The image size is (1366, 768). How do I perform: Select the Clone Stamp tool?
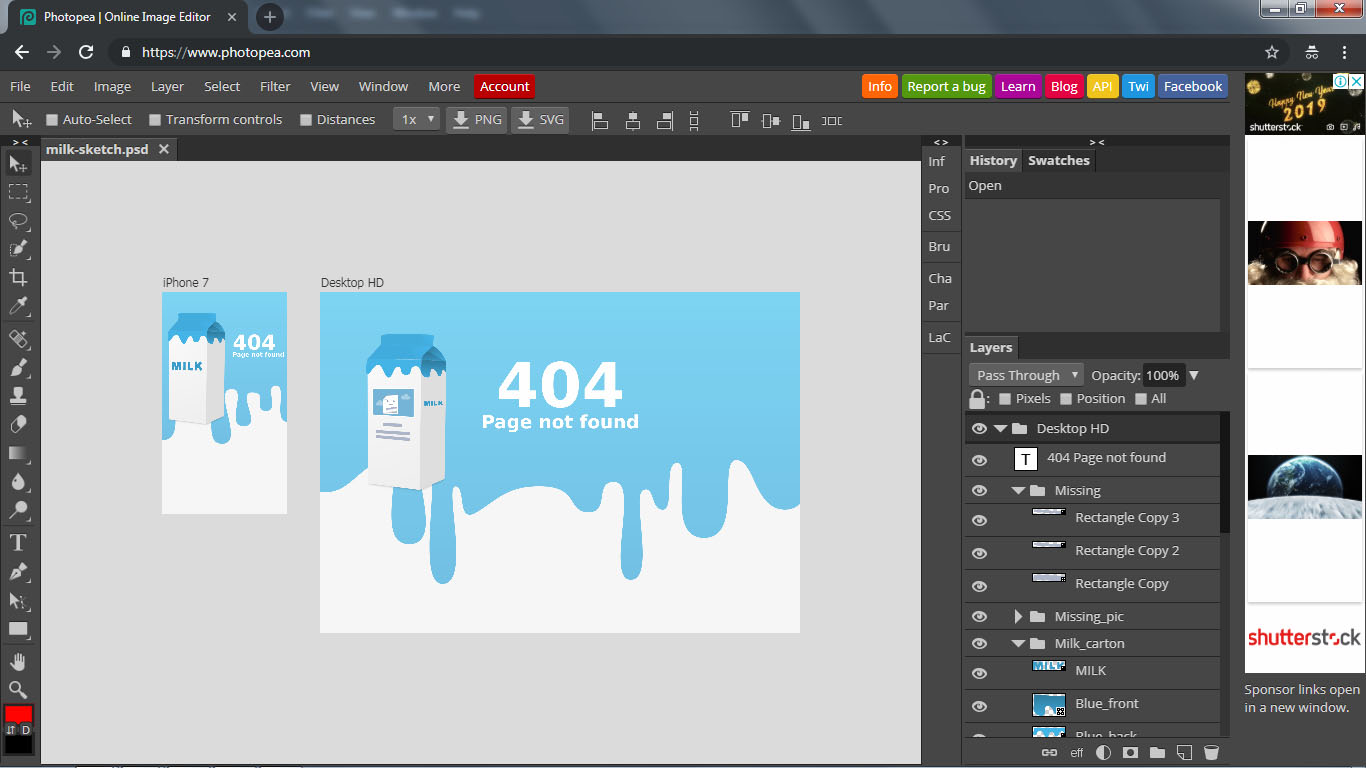pyautogui.click(x=18, y=396)
